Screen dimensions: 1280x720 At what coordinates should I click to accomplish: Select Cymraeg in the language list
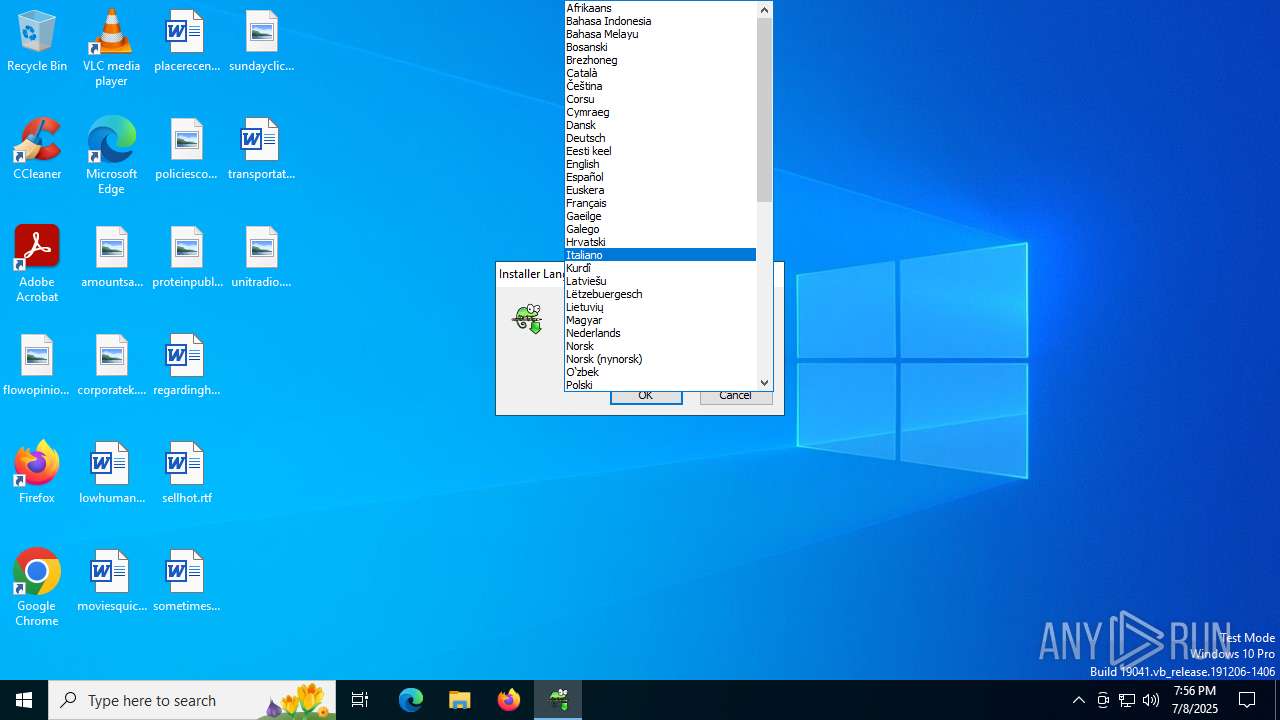660,112
